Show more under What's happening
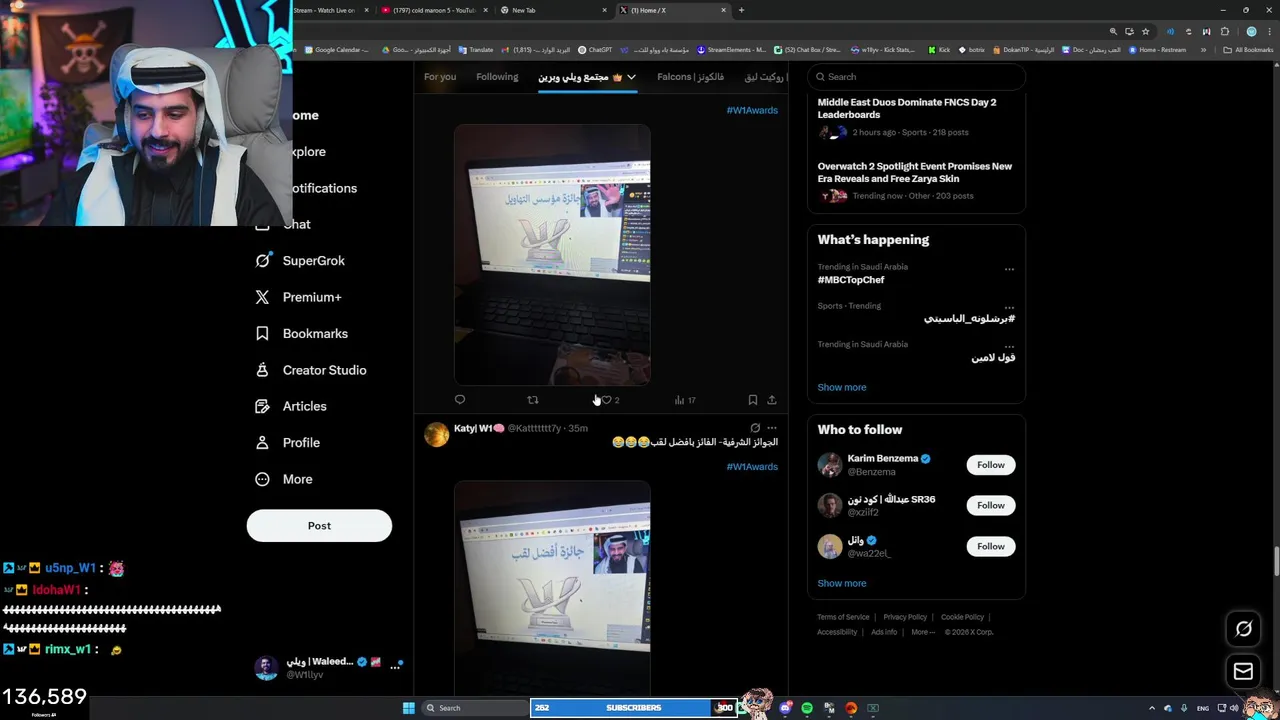The width and height of the screenshot is (1280, 720). pos(842,387)
